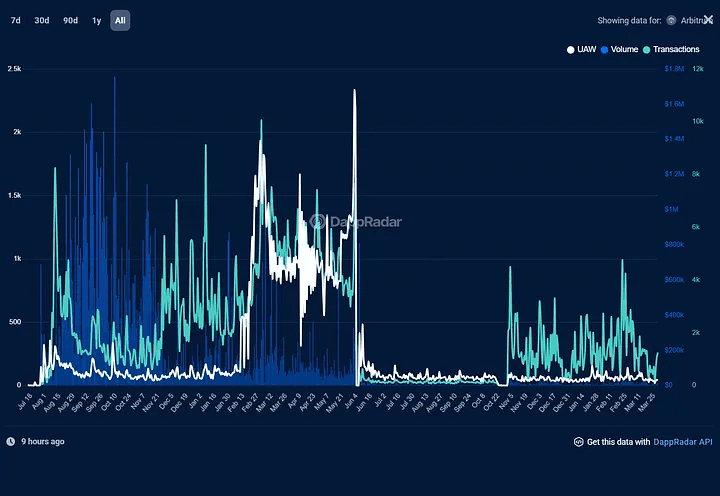Click the 6k transactions axis label
The height and width of the screenshot is (496, 720).
tap(696, 227)
